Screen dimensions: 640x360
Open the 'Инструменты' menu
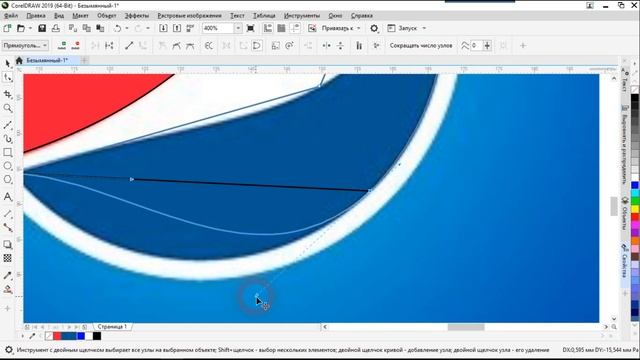coord(302,16)
